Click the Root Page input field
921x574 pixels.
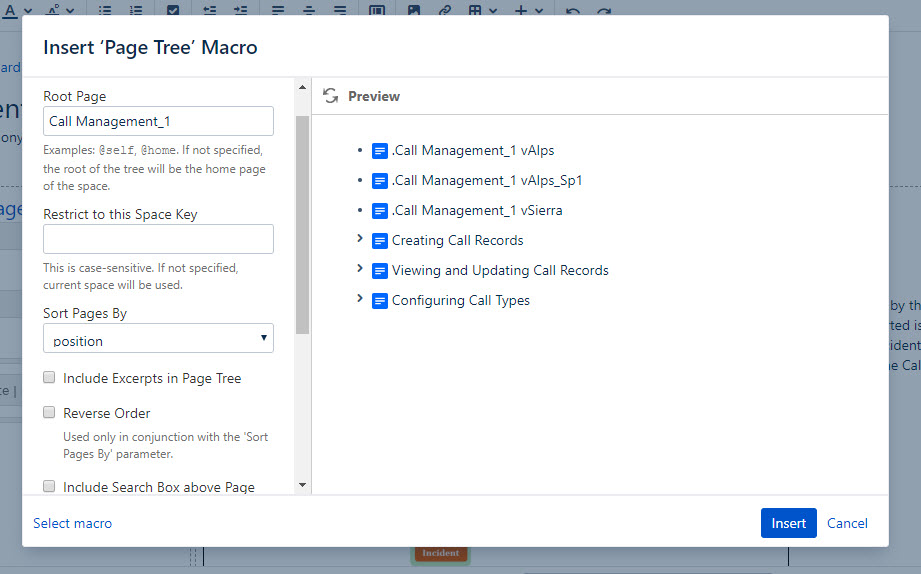pos(158,121)
